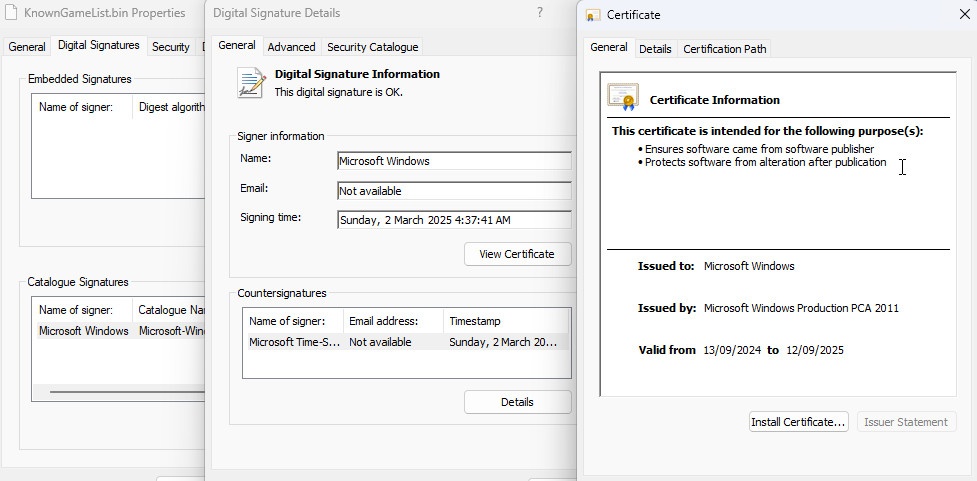Click Not available email cell in Countersignatures list
The width and height of the screenshot is (977, 481).
(x=380, y=342)
